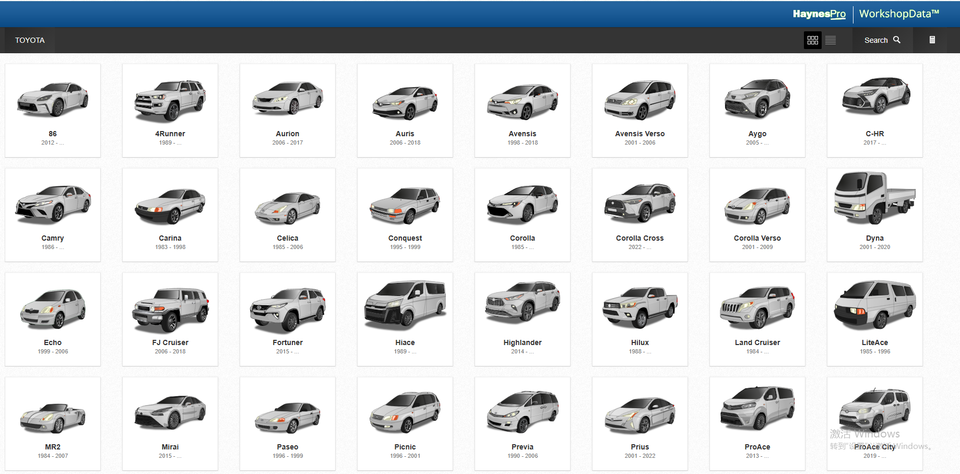Switch to list view layout

click(831, 40)
